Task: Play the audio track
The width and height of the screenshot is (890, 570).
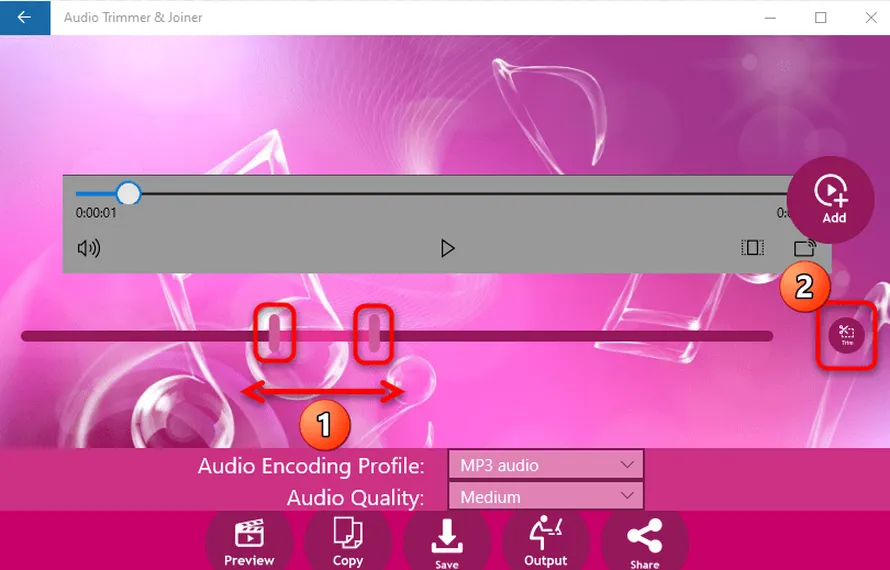Action: (x=447, y=248)
